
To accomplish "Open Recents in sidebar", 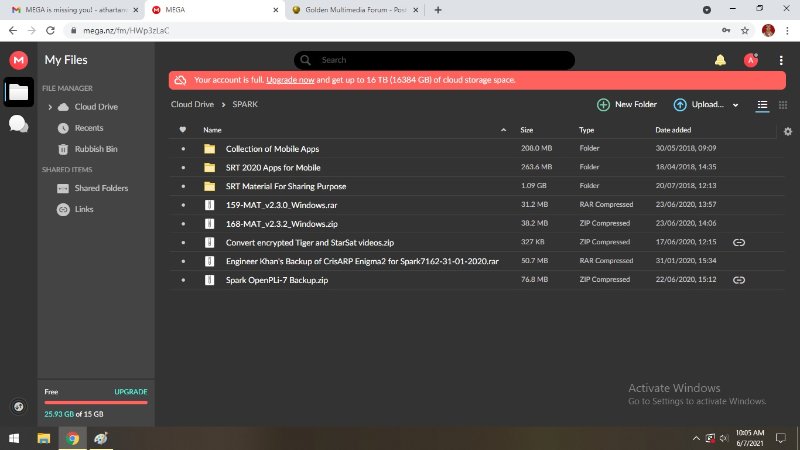I will 89,128.
